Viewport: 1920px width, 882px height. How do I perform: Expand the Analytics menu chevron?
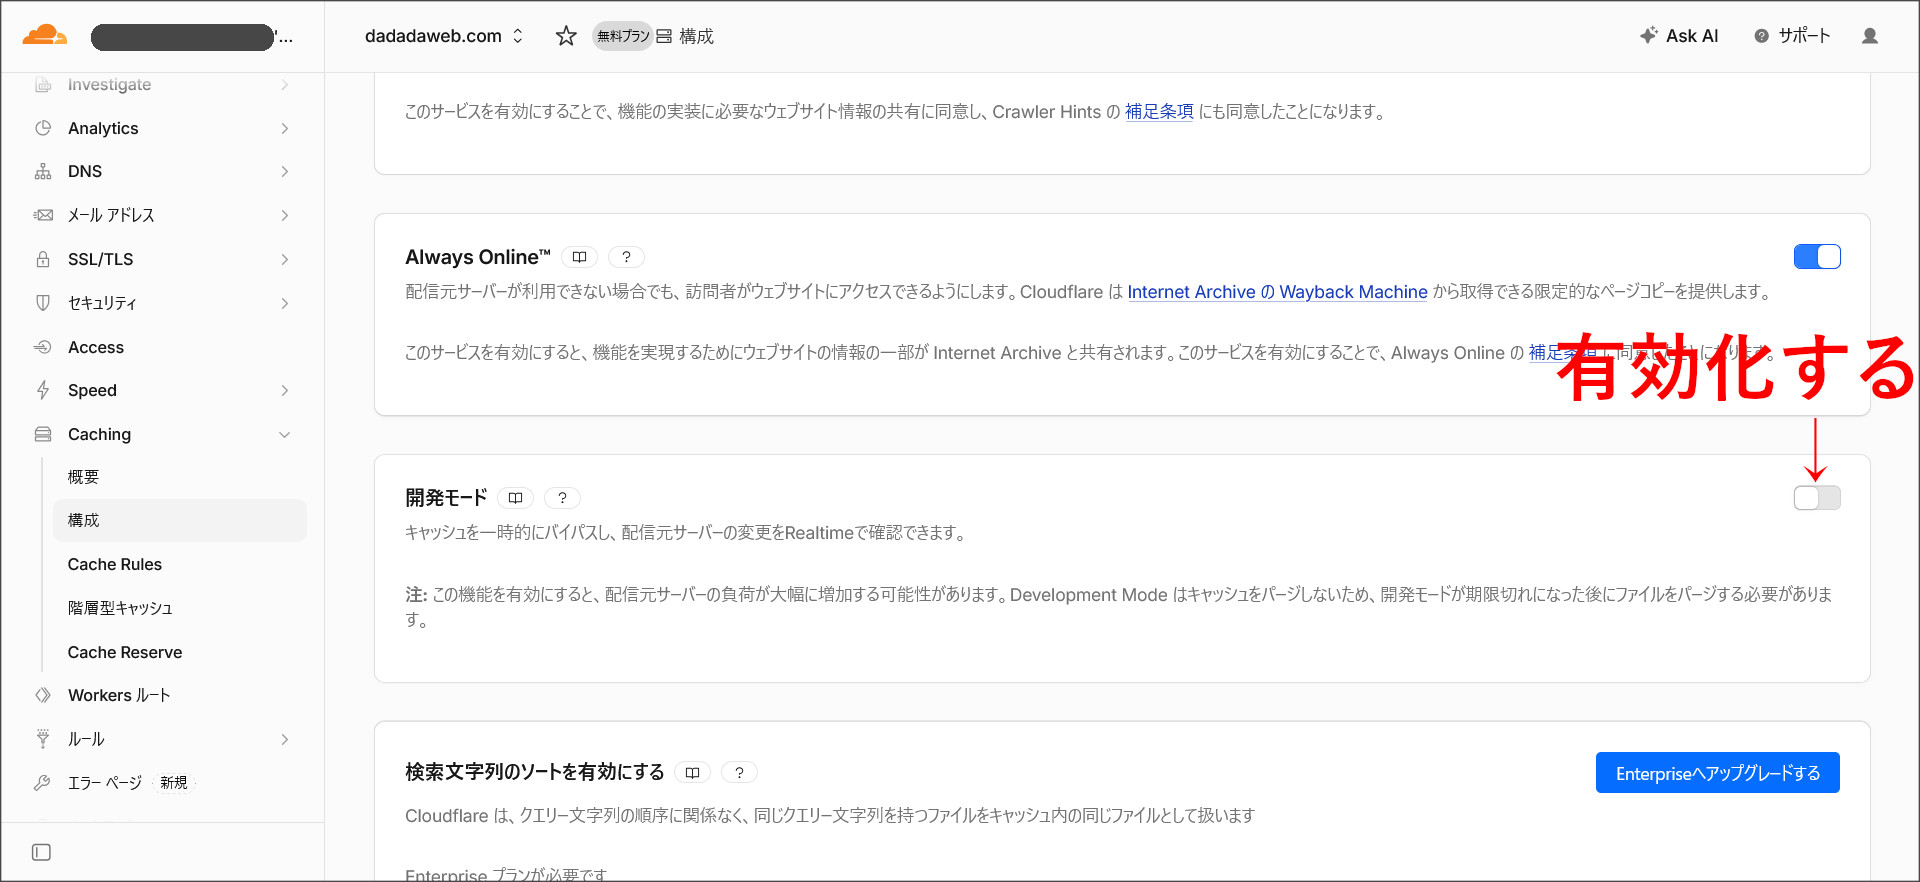[285, 128]
